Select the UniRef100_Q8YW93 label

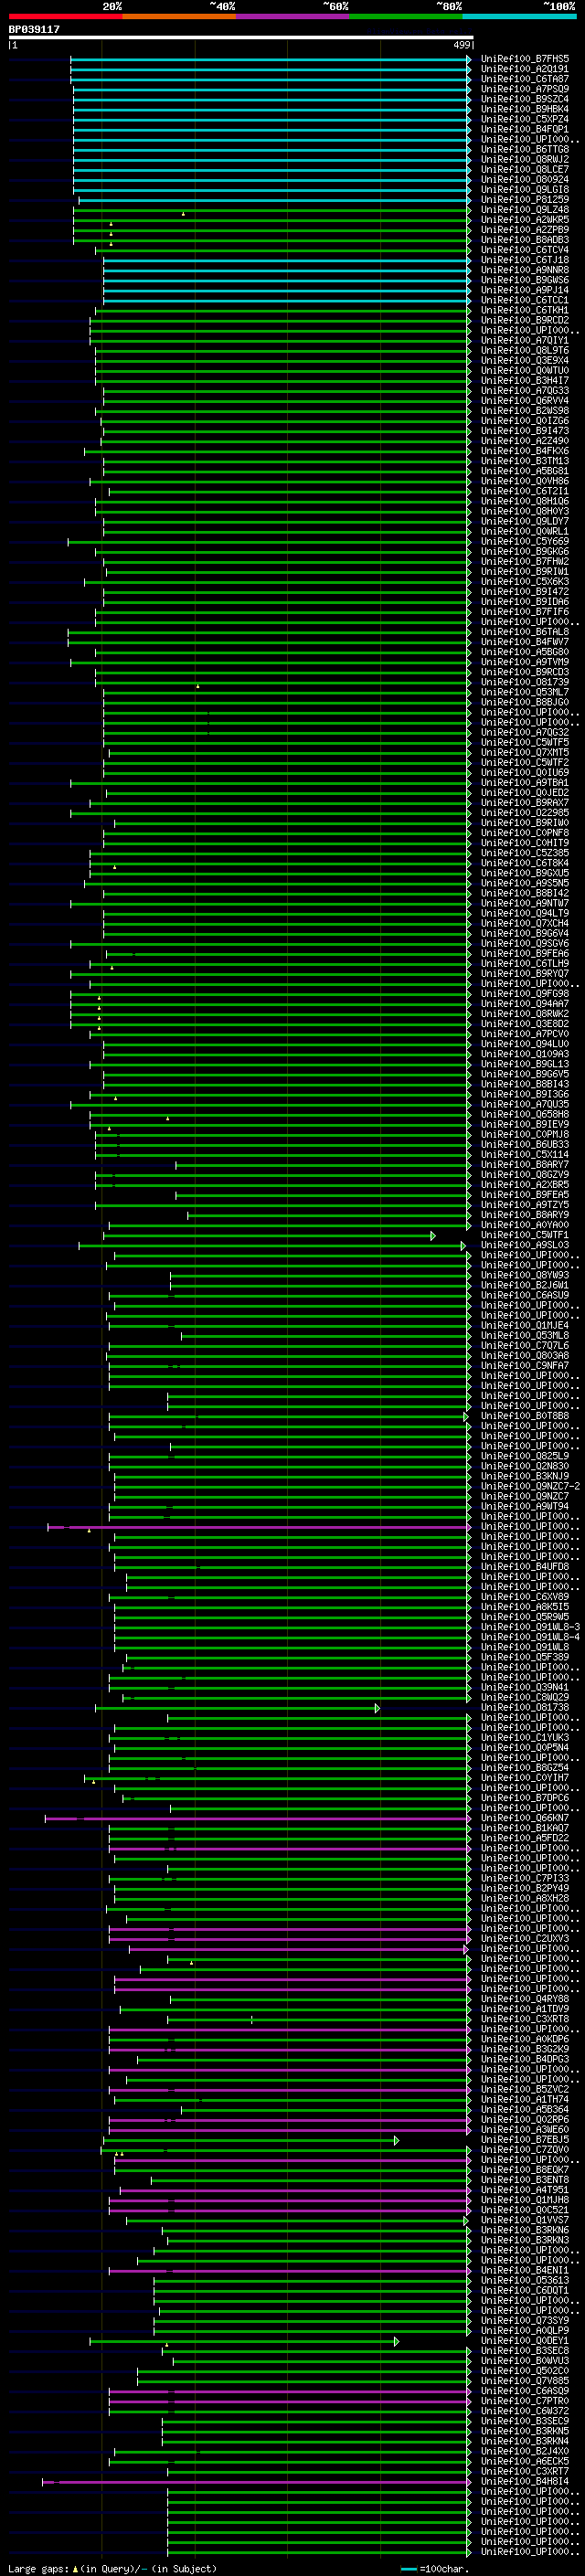pyautogui.click(x=525, y=1275)
